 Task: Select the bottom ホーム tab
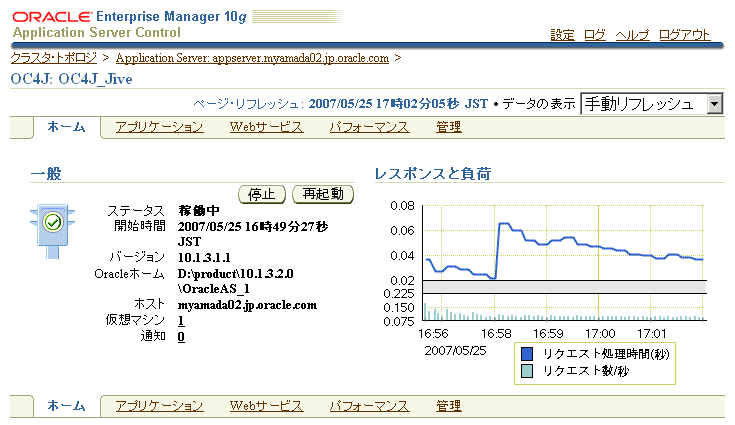click(x=66, y=406)
